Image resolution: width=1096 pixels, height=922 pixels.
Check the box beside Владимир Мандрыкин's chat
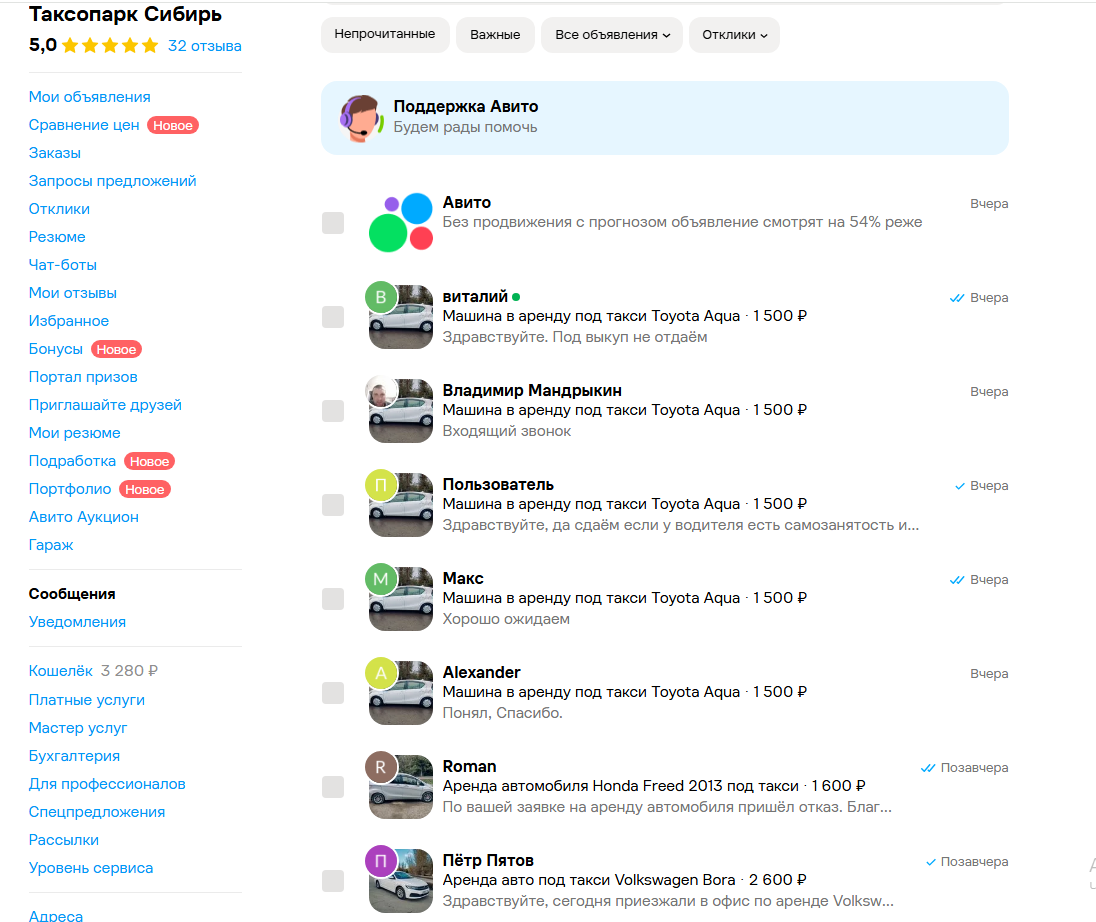coord(333,411)
